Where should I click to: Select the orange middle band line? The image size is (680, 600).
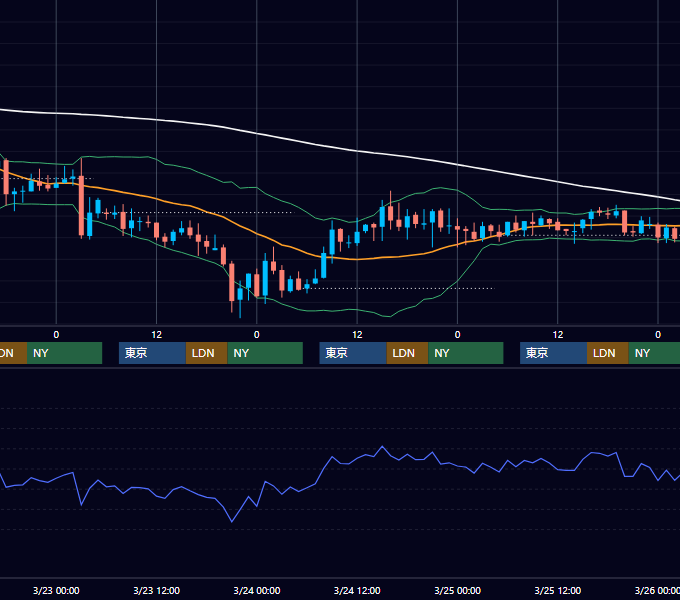click(356, 259)
